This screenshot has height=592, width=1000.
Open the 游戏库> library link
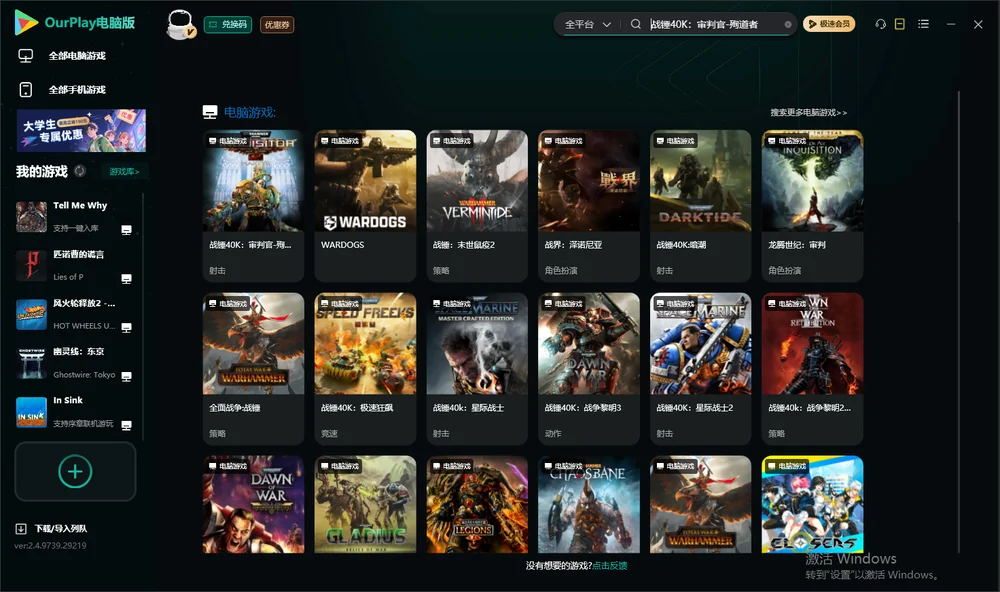click(124, 172)
